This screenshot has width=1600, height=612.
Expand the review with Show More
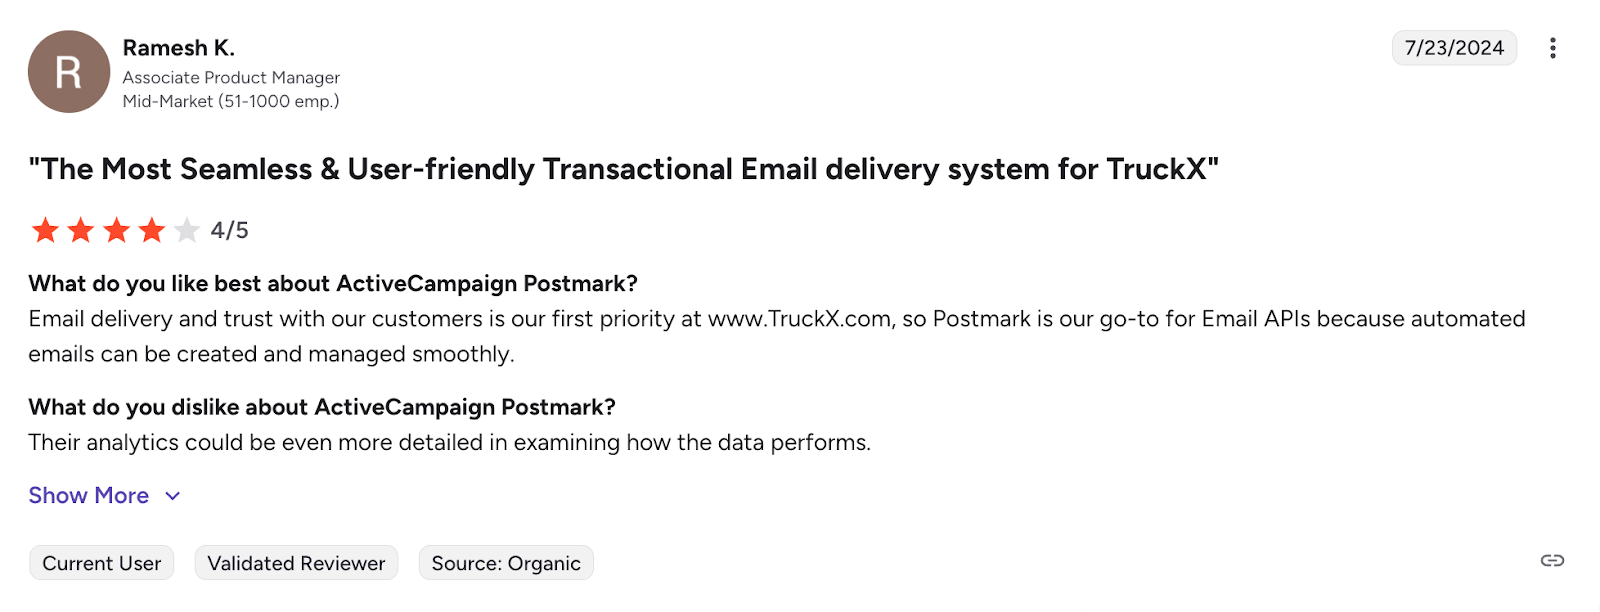coord(89,496)
